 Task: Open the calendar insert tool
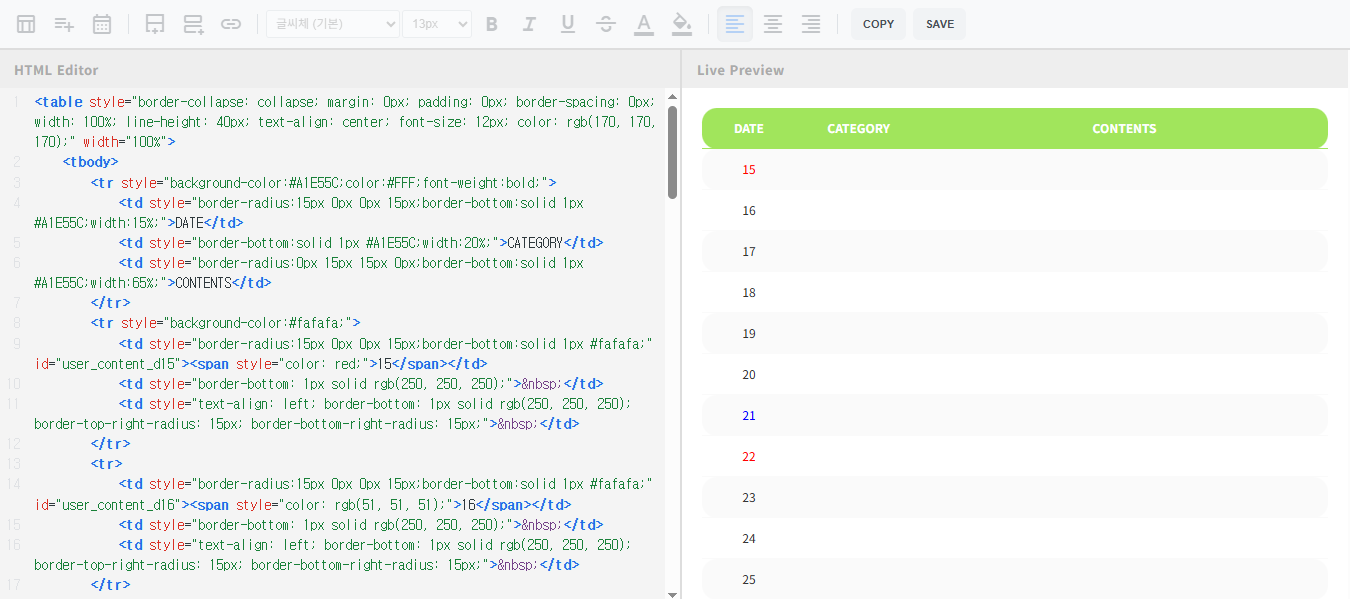tap(102, 24)
